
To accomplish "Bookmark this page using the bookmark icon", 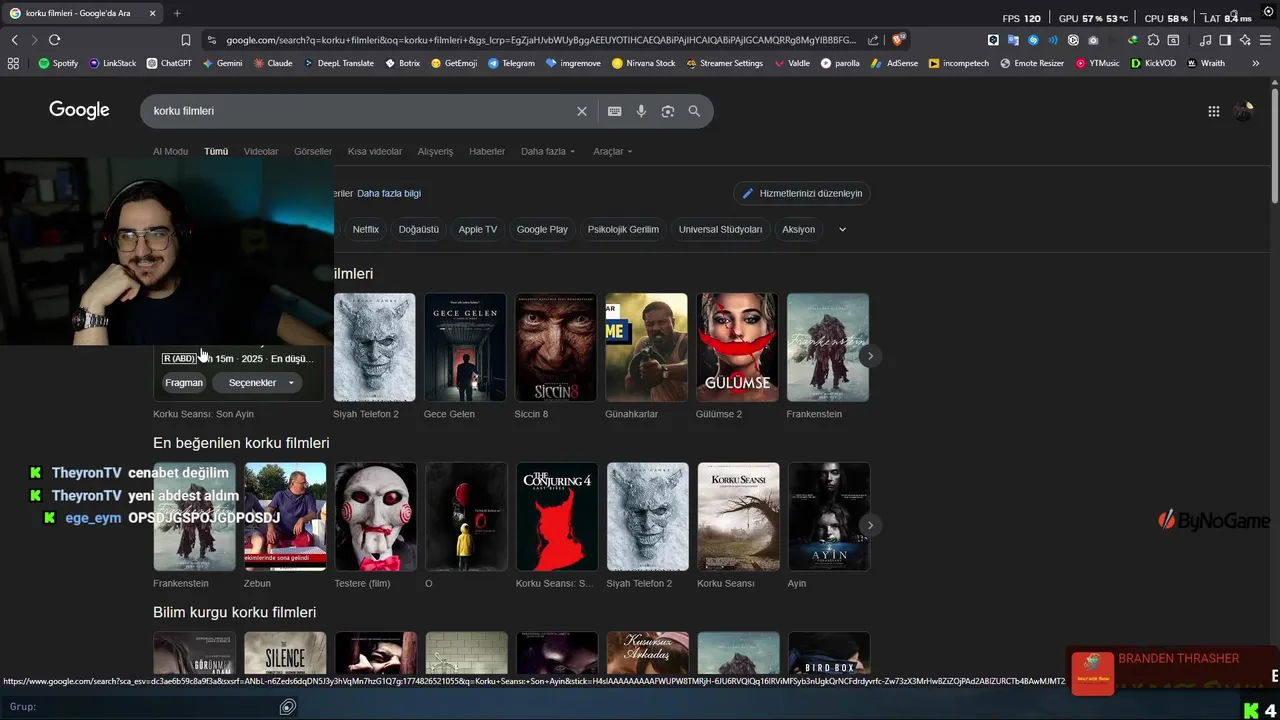I will tap(186, 40).
